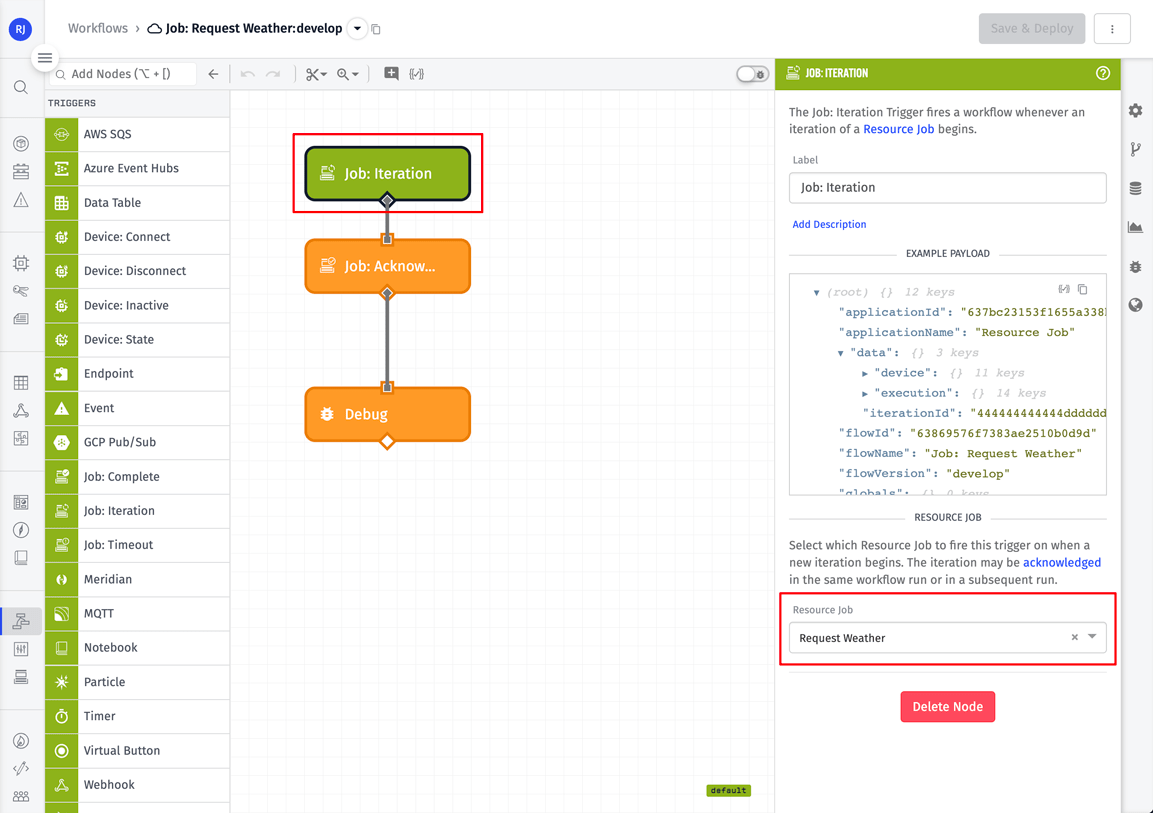Collapse the payload root node
The width and height of the screenshot is (1153, 813).
point(816,293)
